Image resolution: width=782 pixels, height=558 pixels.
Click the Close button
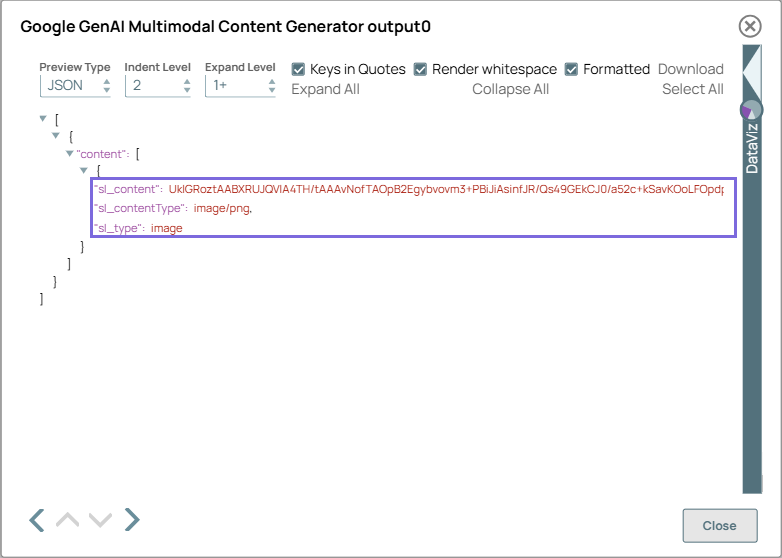(x=720, y=526)
